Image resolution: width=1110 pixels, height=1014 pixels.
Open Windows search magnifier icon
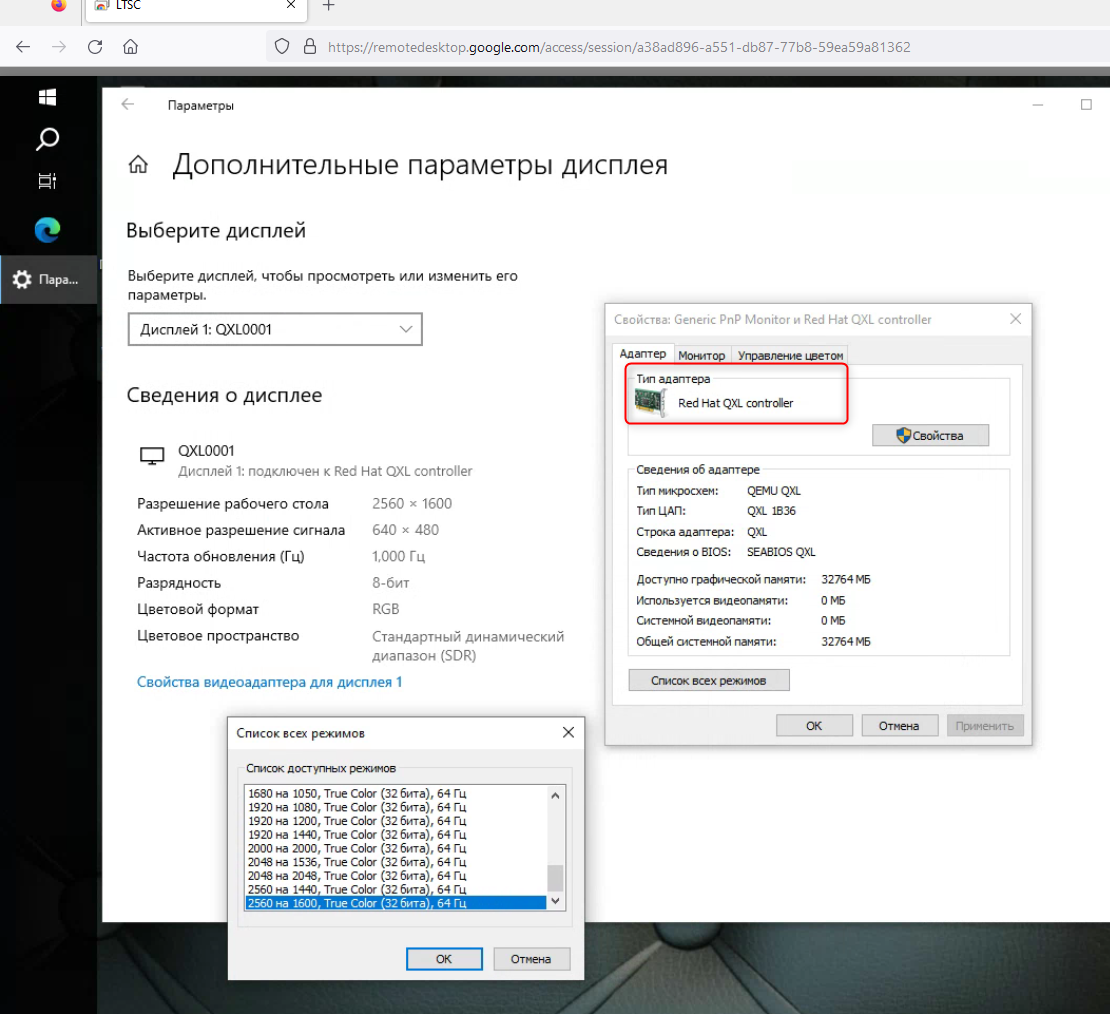click(x=47, y=139)
